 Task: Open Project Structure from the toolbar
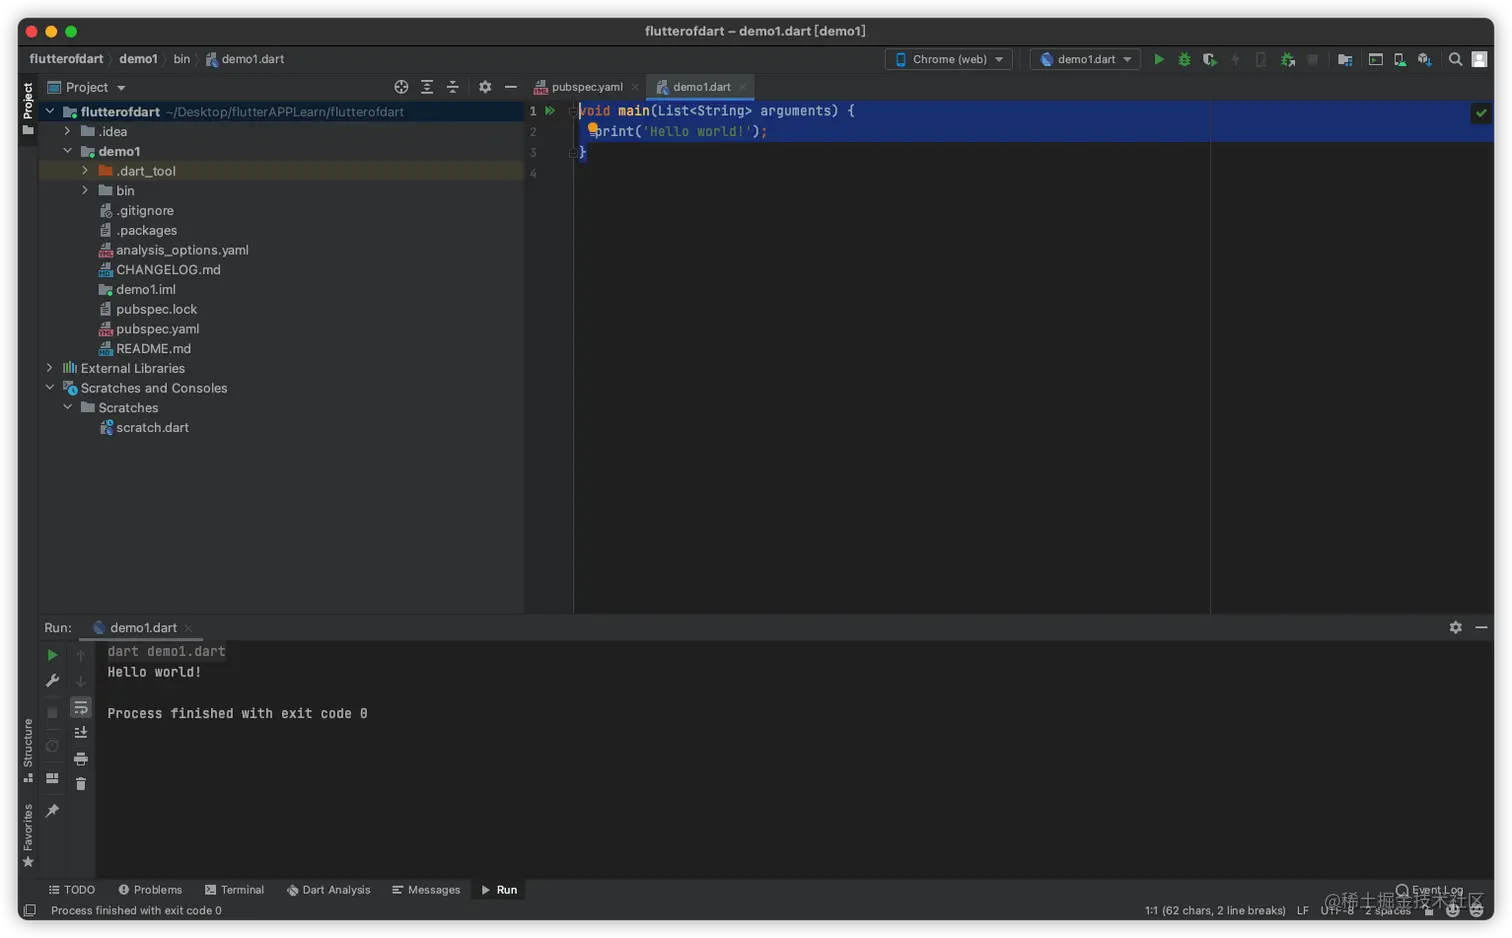click(x=1345, y=60)
